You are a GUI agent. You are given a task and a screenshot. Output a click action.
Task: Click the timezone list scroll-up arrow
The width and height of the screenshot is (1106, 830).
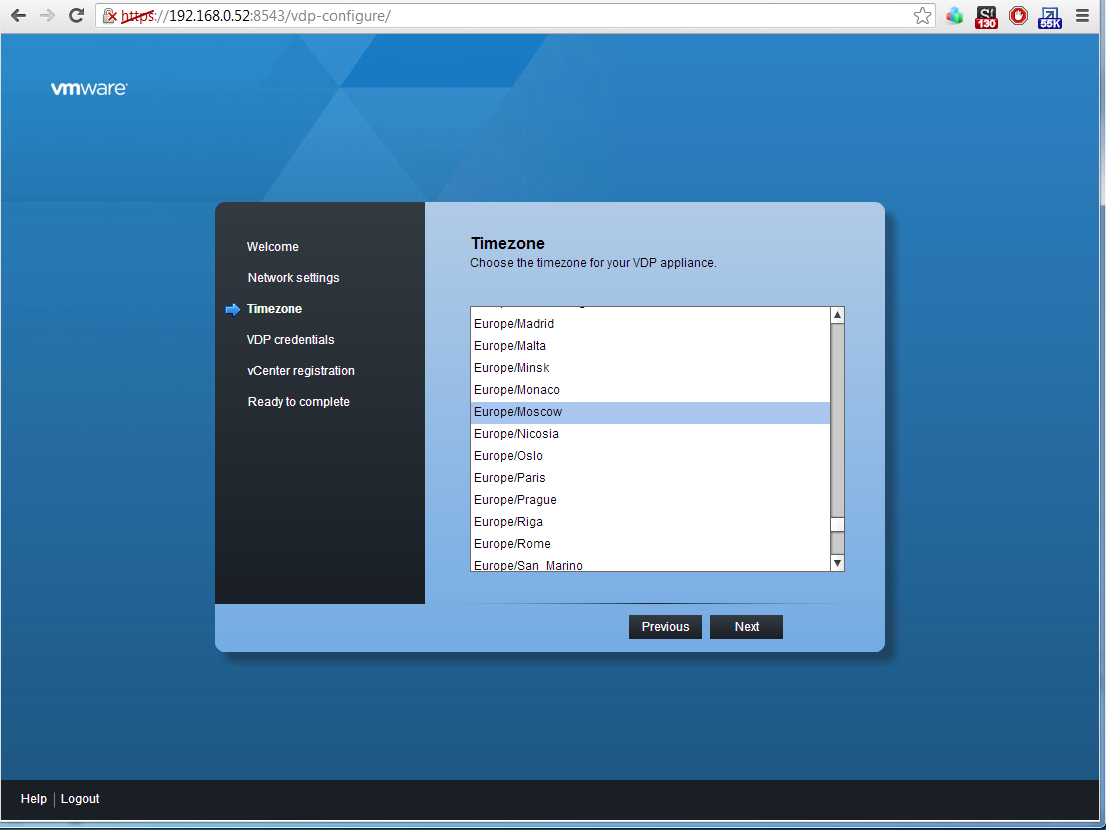[x=837, y=315]
